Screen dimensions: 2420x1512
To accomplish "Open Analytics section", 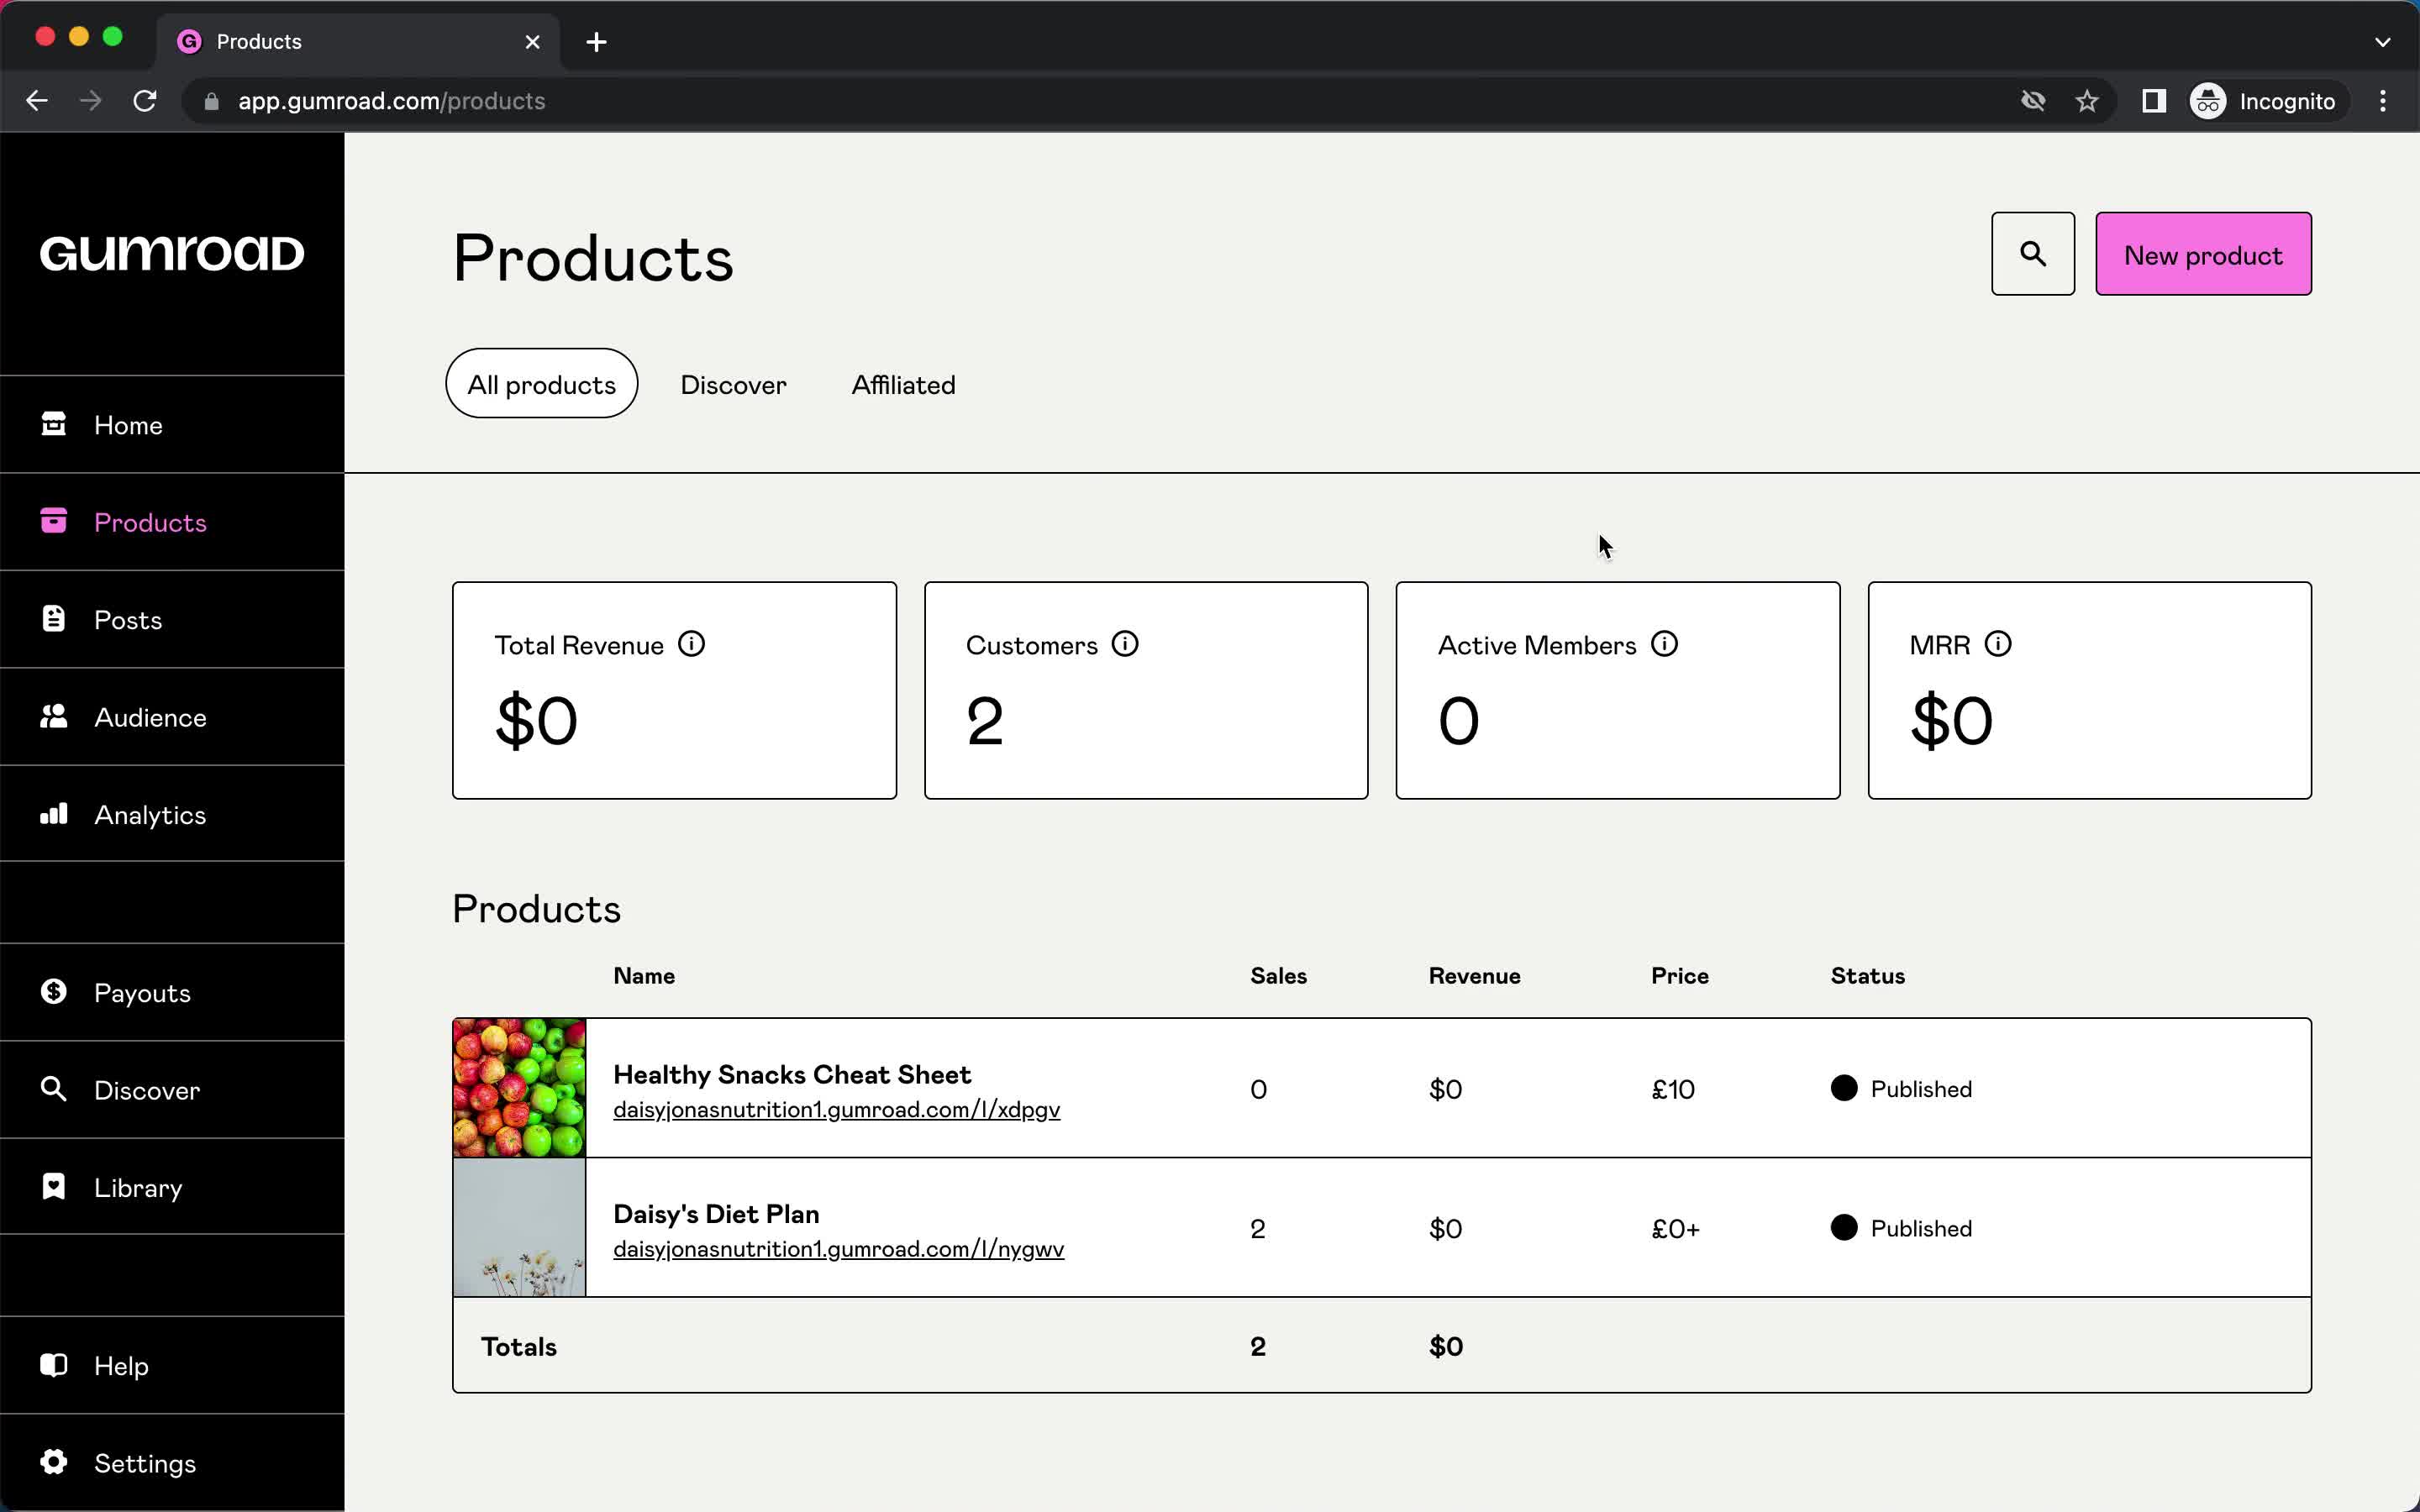I will tap(150, 813).
